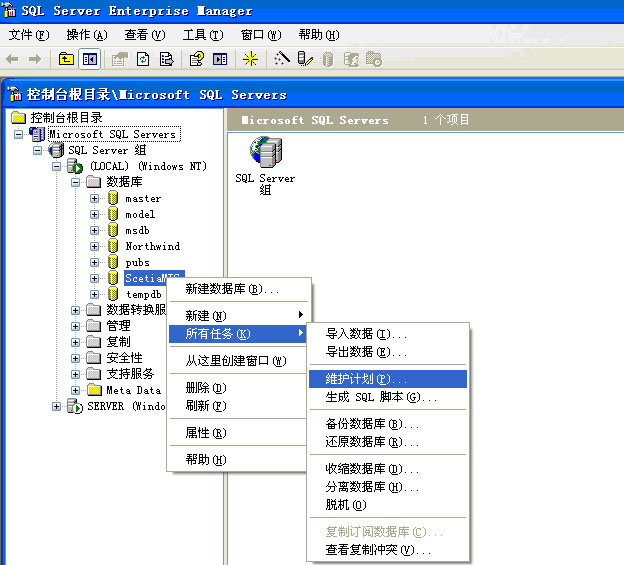Select the pubs database tree item
The width and height of the screenshot is (624, 565).
point(137,262)
